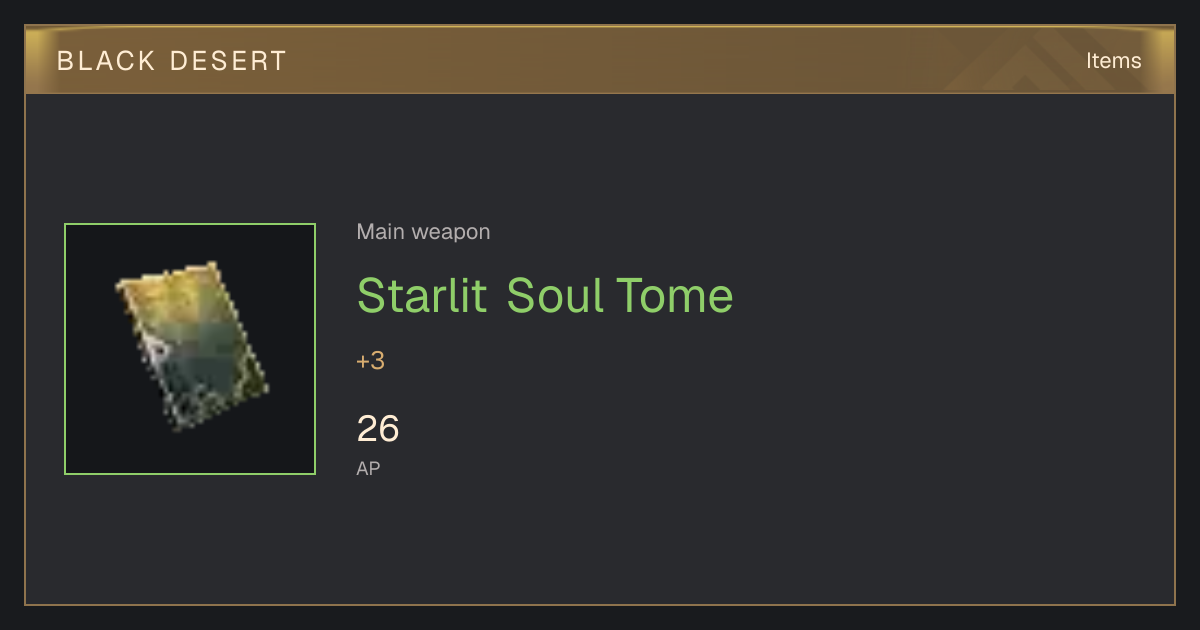Click the +3 enhancement level
1200x630 pixels.
pyautogui.click(x=370, y=361)
